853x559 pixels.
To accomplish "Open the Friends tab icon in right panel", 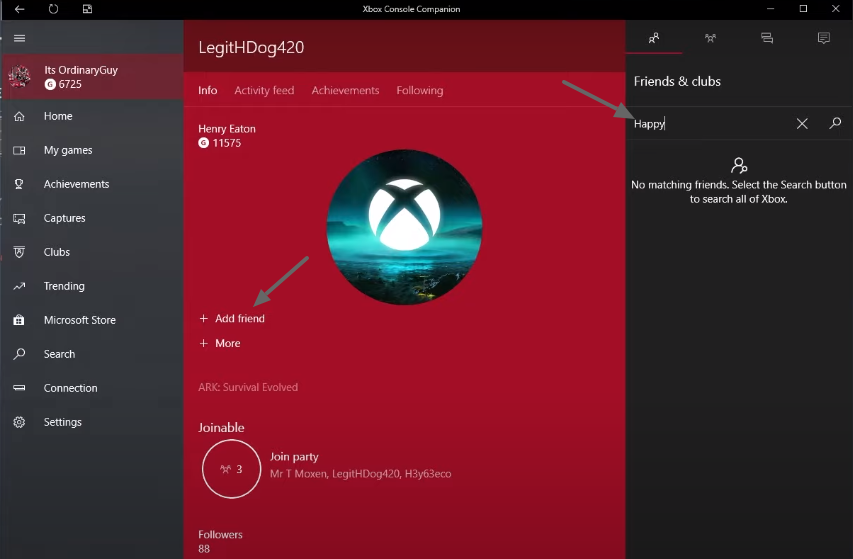I will 654,38.
